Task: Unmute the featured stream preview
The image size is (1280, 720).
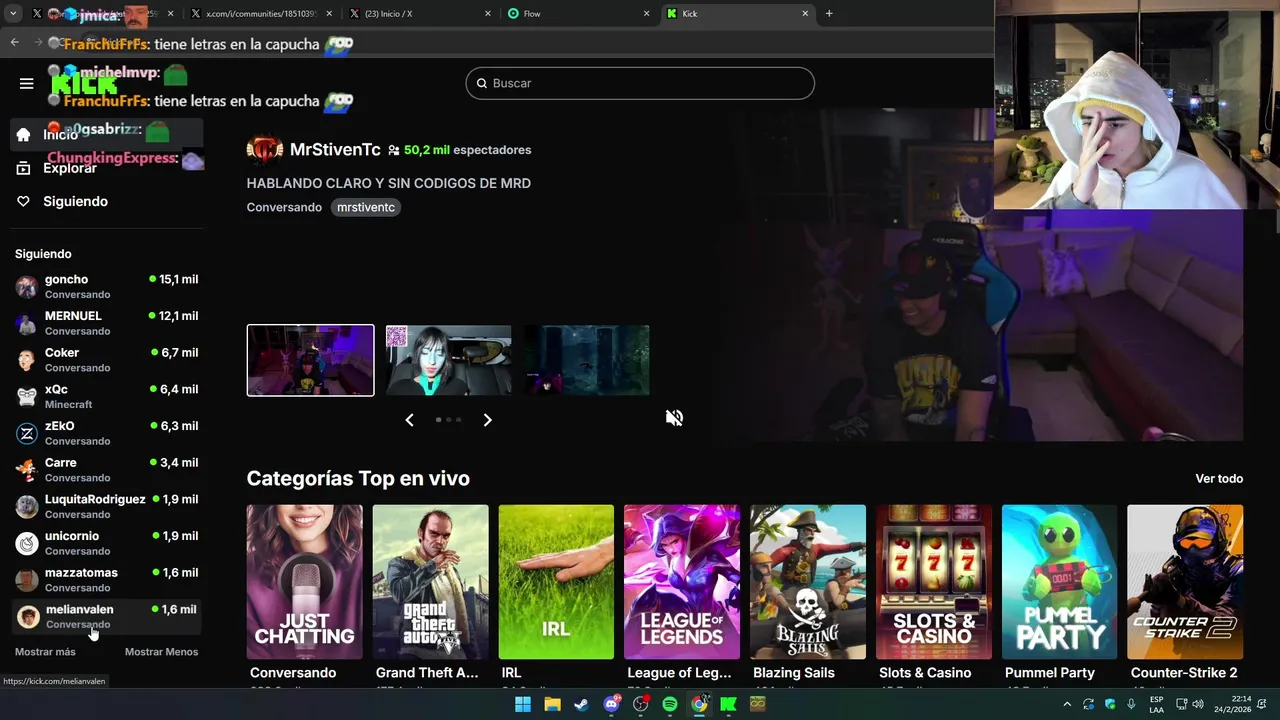Action: 674,418
